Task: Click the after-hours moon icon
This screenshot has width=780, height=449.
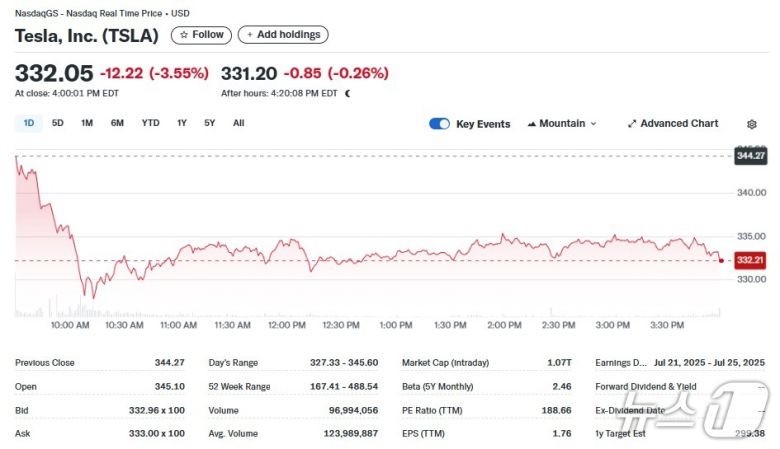Action: tap(348, 94)
